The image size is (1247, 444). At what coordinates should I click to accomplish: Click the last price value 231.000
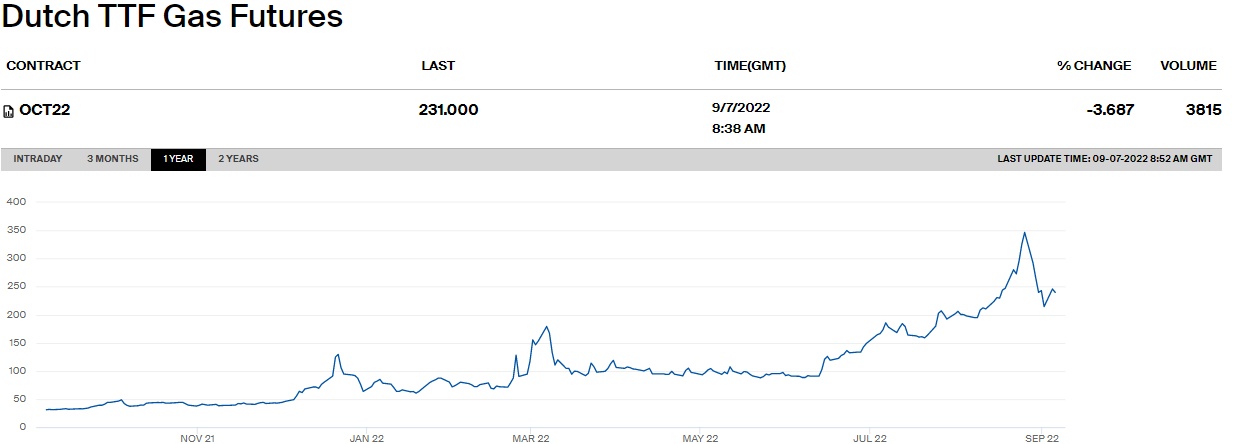(448, 110)
